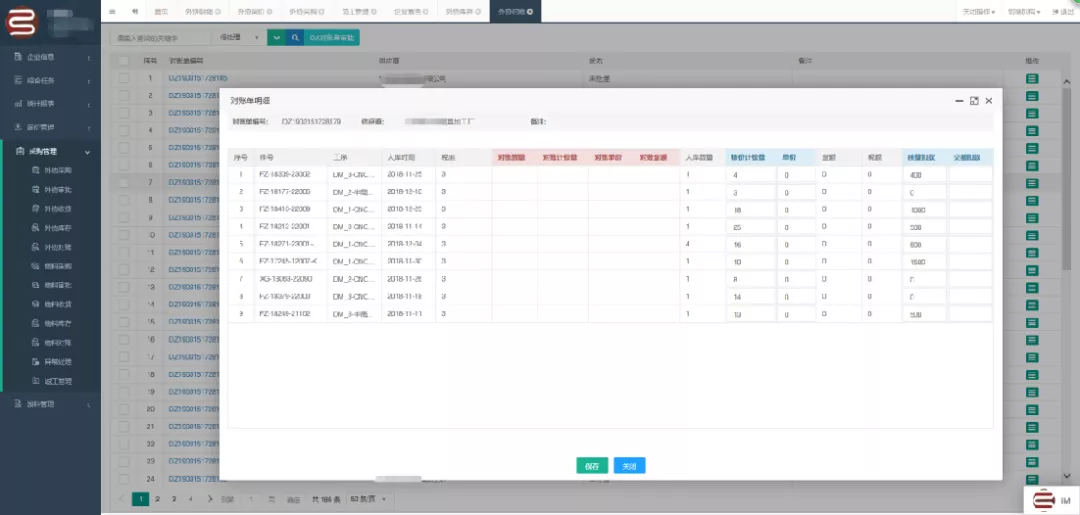The width and height of the screenshot is (1080, 515).
Task: Click the green operation icon in row 3
Action: (x=1032, y=112)
